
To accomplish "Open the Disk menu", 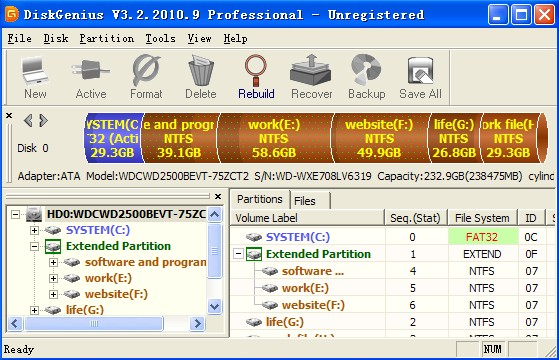I will click(56, 38).
